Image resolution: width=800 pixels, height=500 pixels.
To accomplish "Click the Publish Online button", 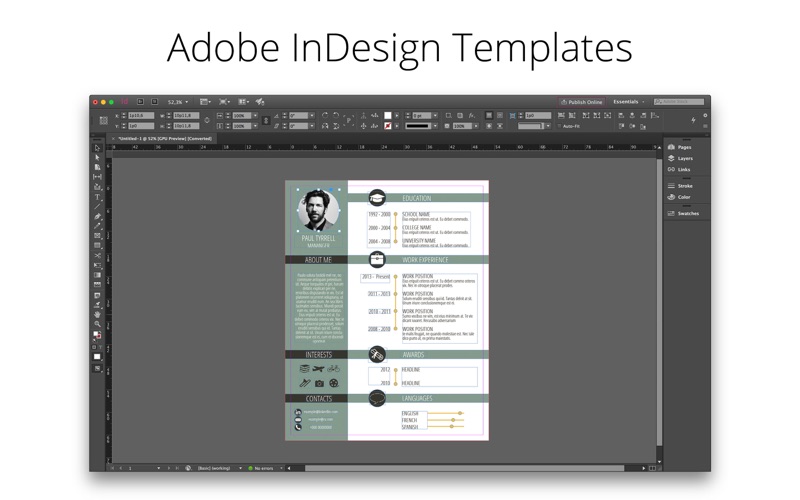I will pyautogui.click(x=582, y=102).
